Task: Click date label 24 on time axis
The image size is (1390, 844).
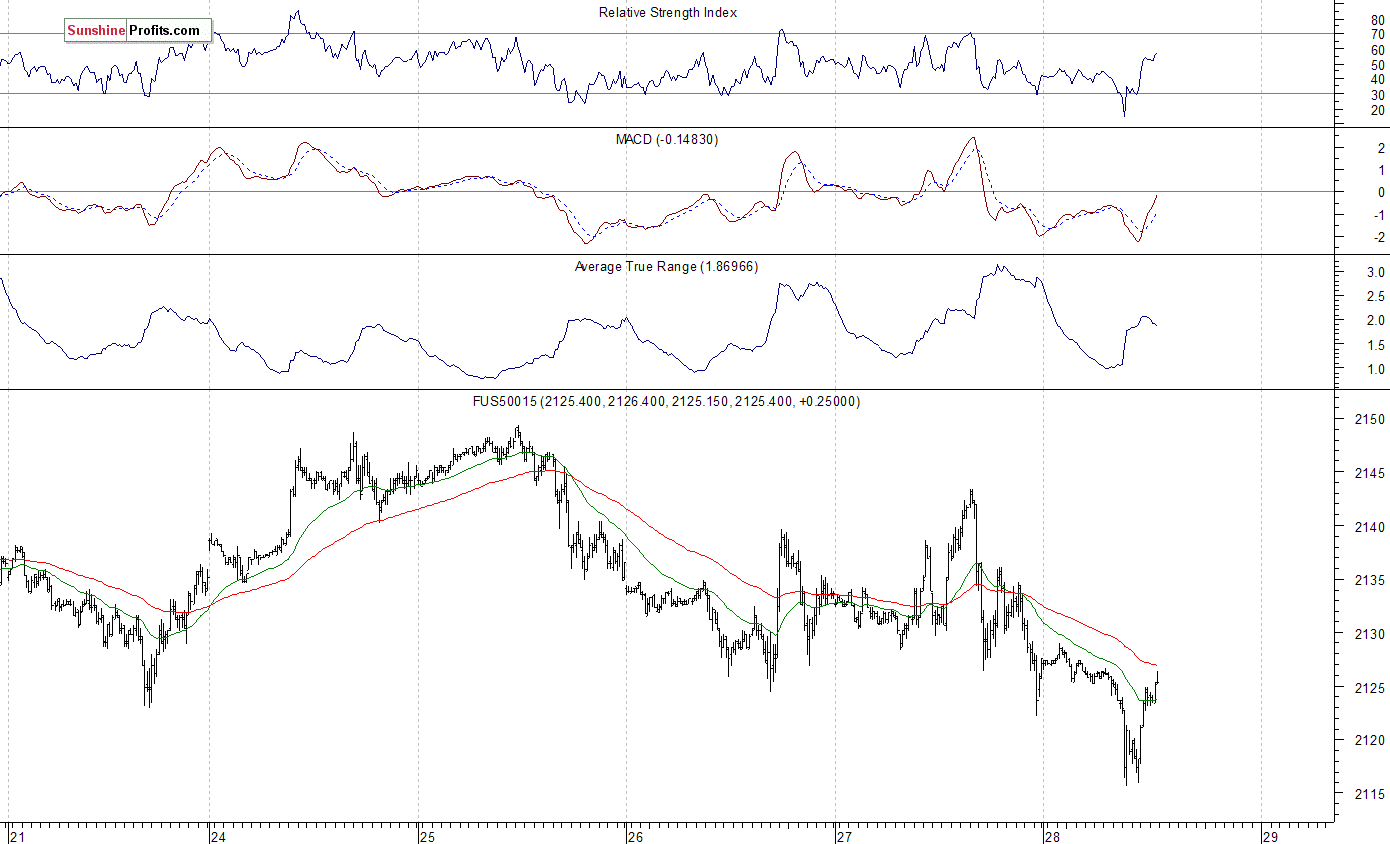Action: pyautogui.click(x=218, y=836)
